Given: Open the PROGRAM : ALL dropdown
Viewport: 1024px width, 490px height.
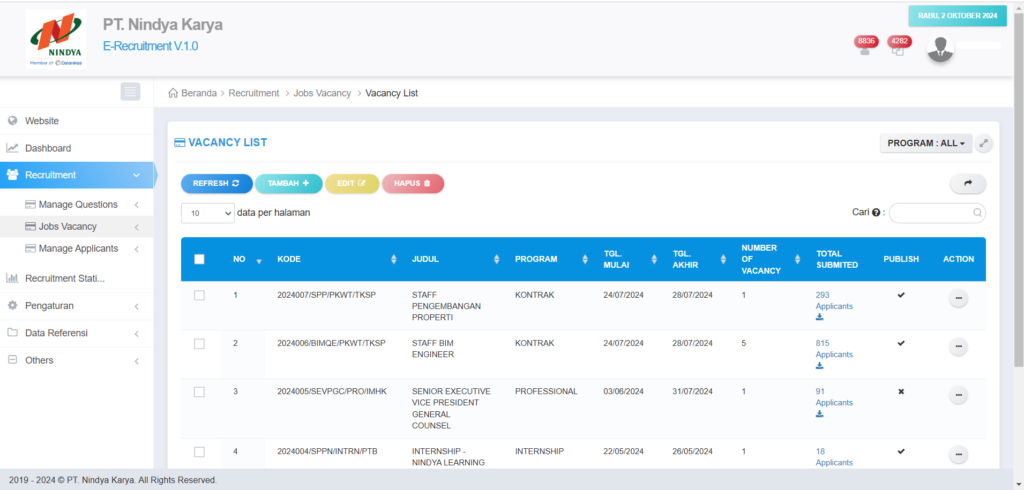Looking at the screenshot, I should tap(926, 143).
